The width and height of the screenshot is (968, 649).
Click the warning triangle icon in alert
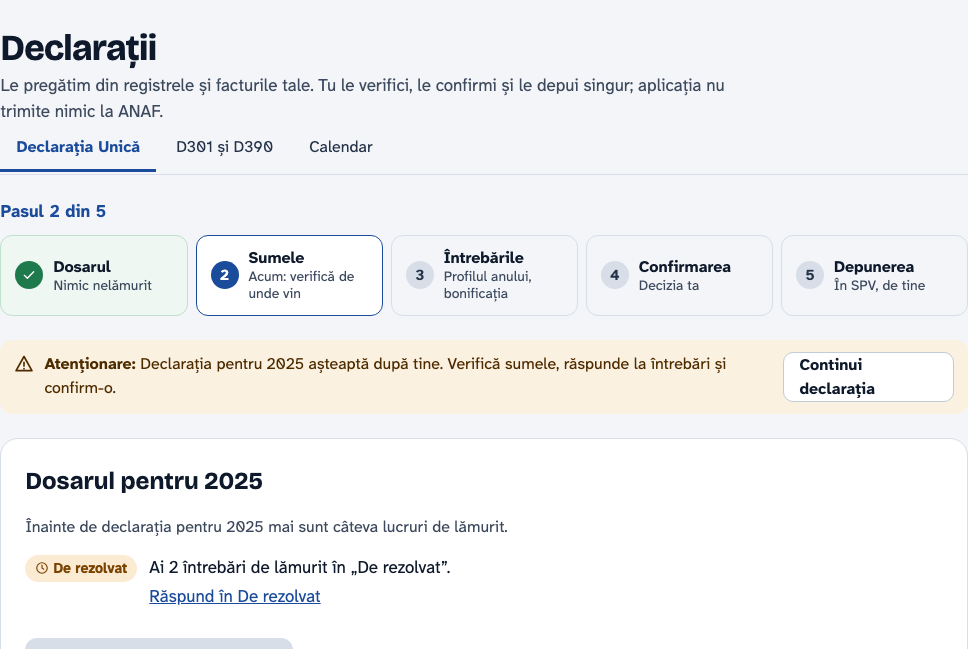pos(24,364)
